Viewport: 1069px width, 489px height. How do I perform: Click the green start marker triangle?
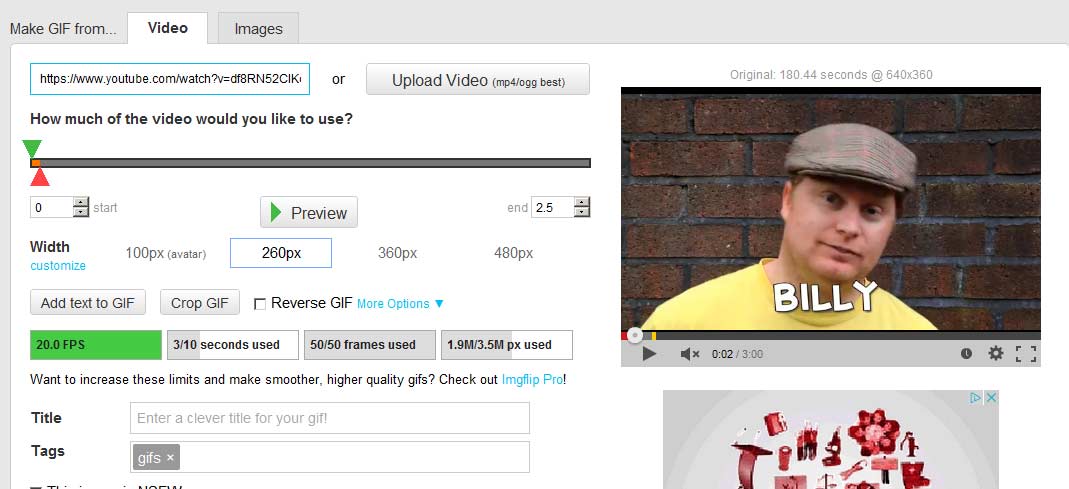pyautogui.click(x=32, y=149)
